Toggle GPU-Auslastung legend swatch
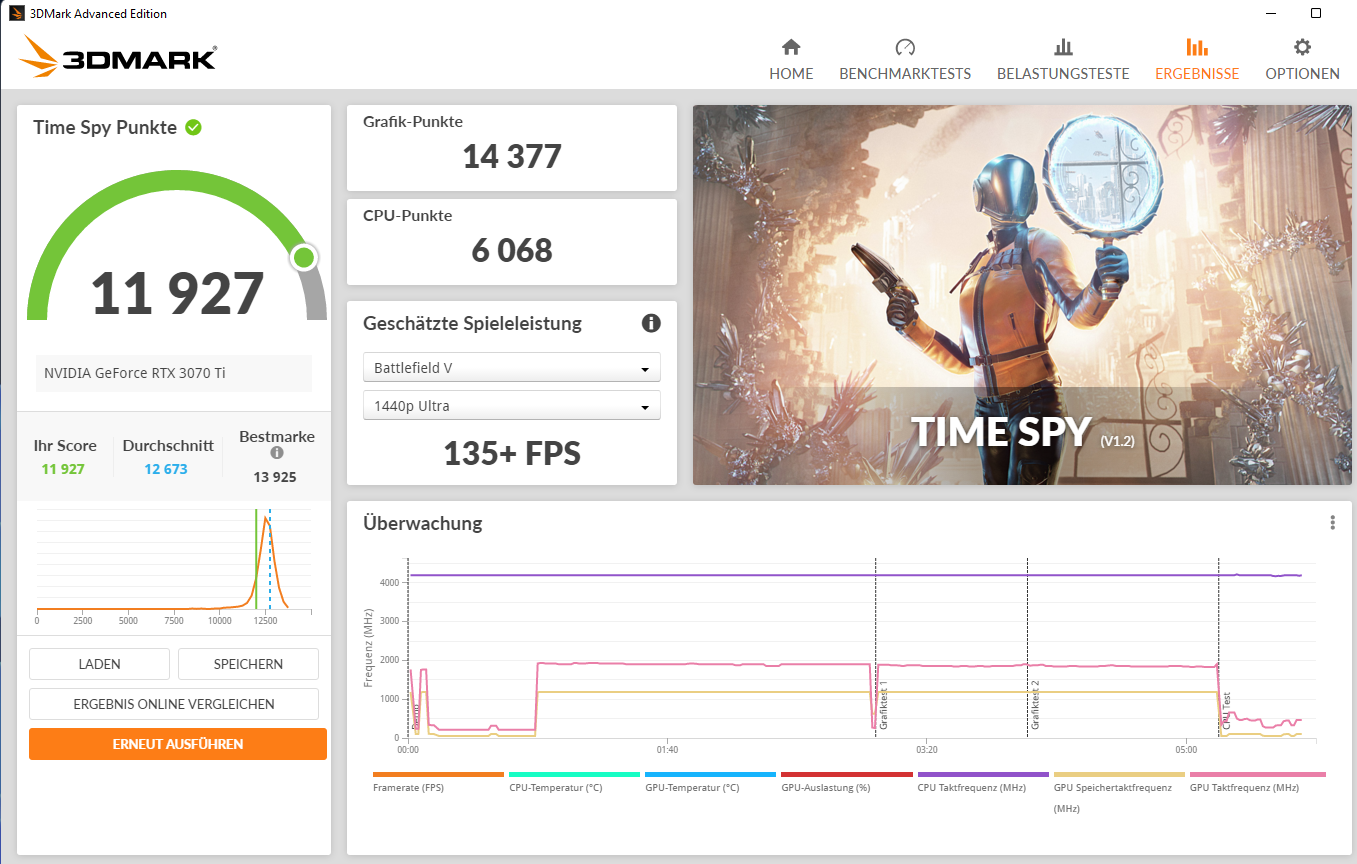 pos(847,774)
